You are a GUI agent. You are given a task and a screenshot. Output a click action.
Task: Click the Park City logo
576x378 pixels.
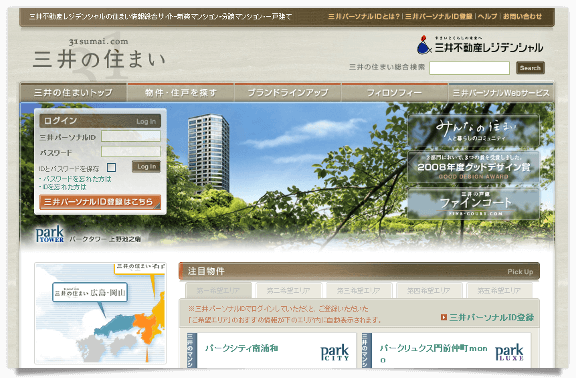(334, 353)
